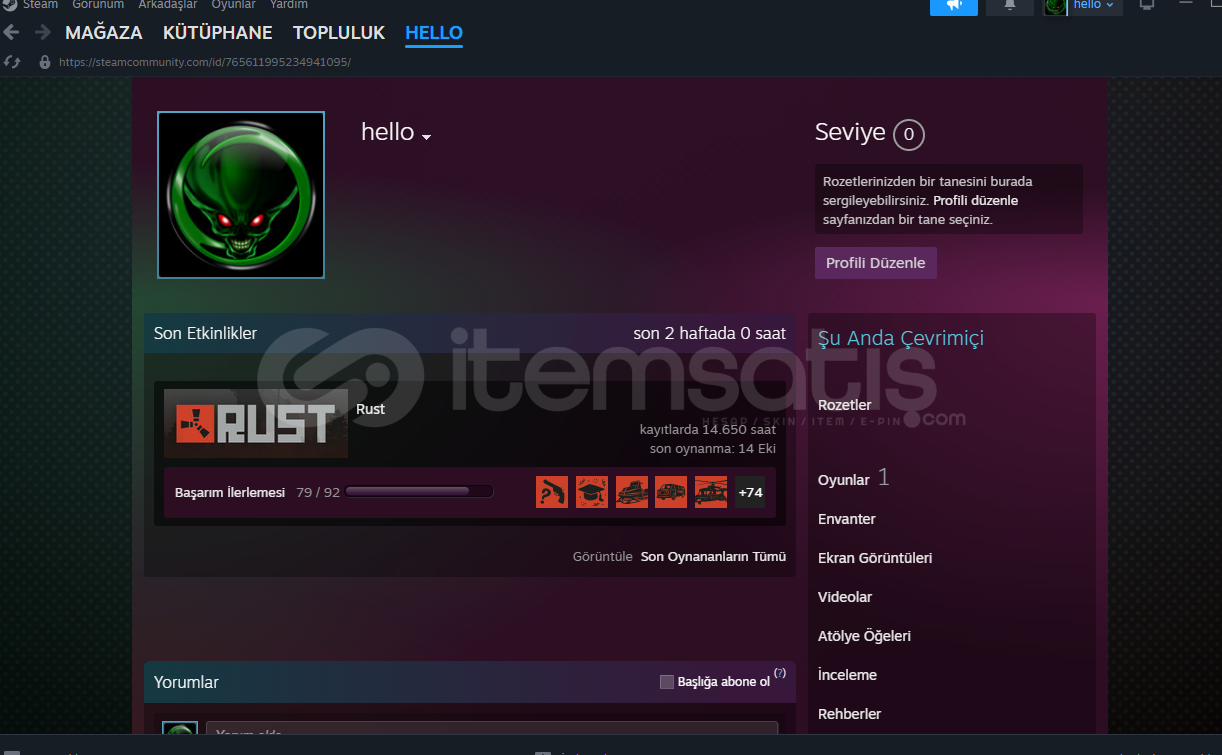The width and height of the screenshot is (1222, 755).
Task: Open the revolver achievement icon
Action: coord(551,491)
